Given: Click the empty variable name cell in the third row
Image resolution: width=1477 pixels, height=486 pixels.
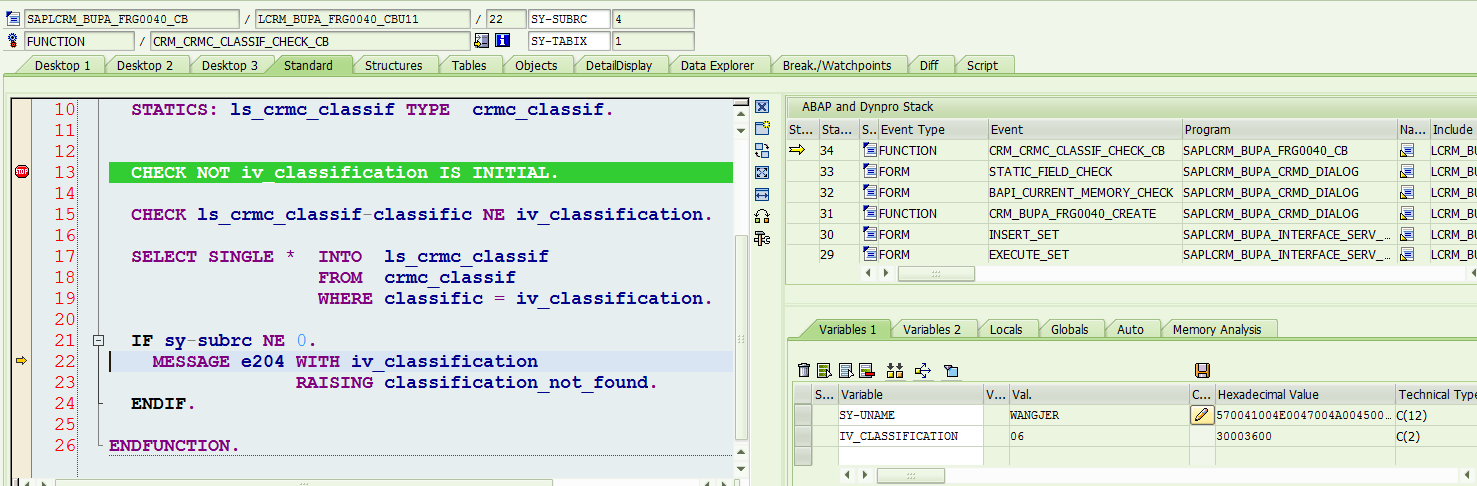Looking at the screenshot, I should (x=910, y=456).
